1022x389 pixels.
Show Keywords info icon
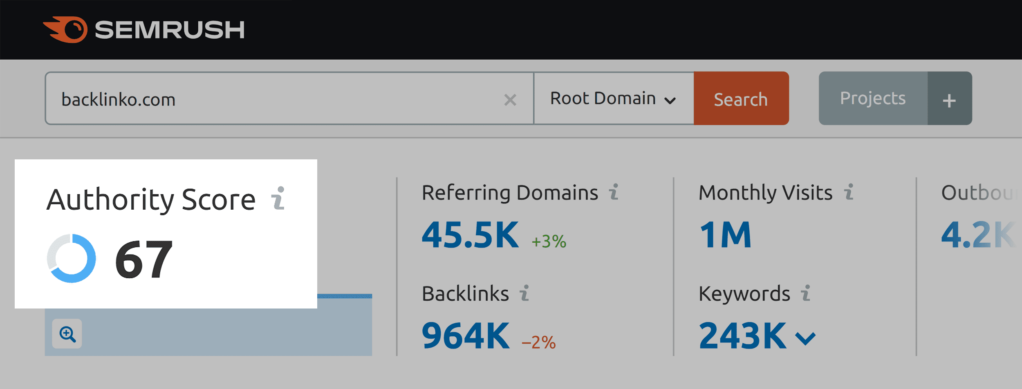[x=806, y=294]
